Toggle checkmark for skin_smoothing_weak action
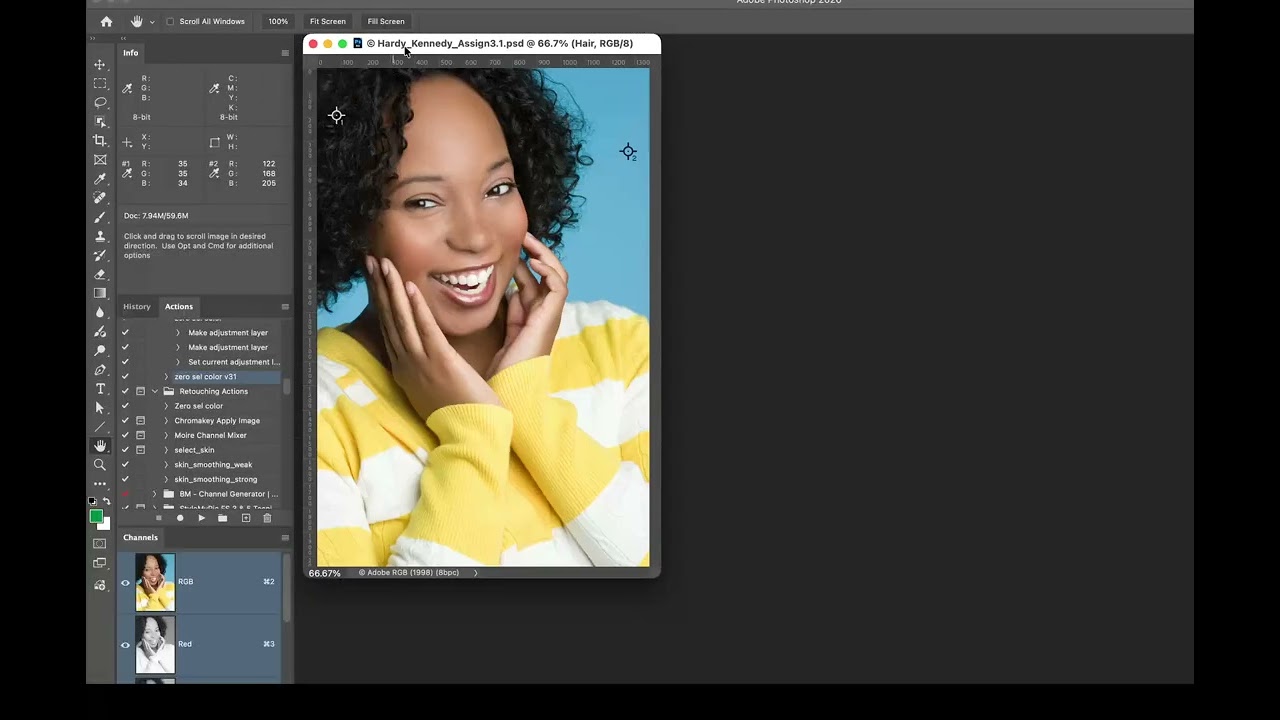This screenshot has height=720, width=1280. coord(125,465)
